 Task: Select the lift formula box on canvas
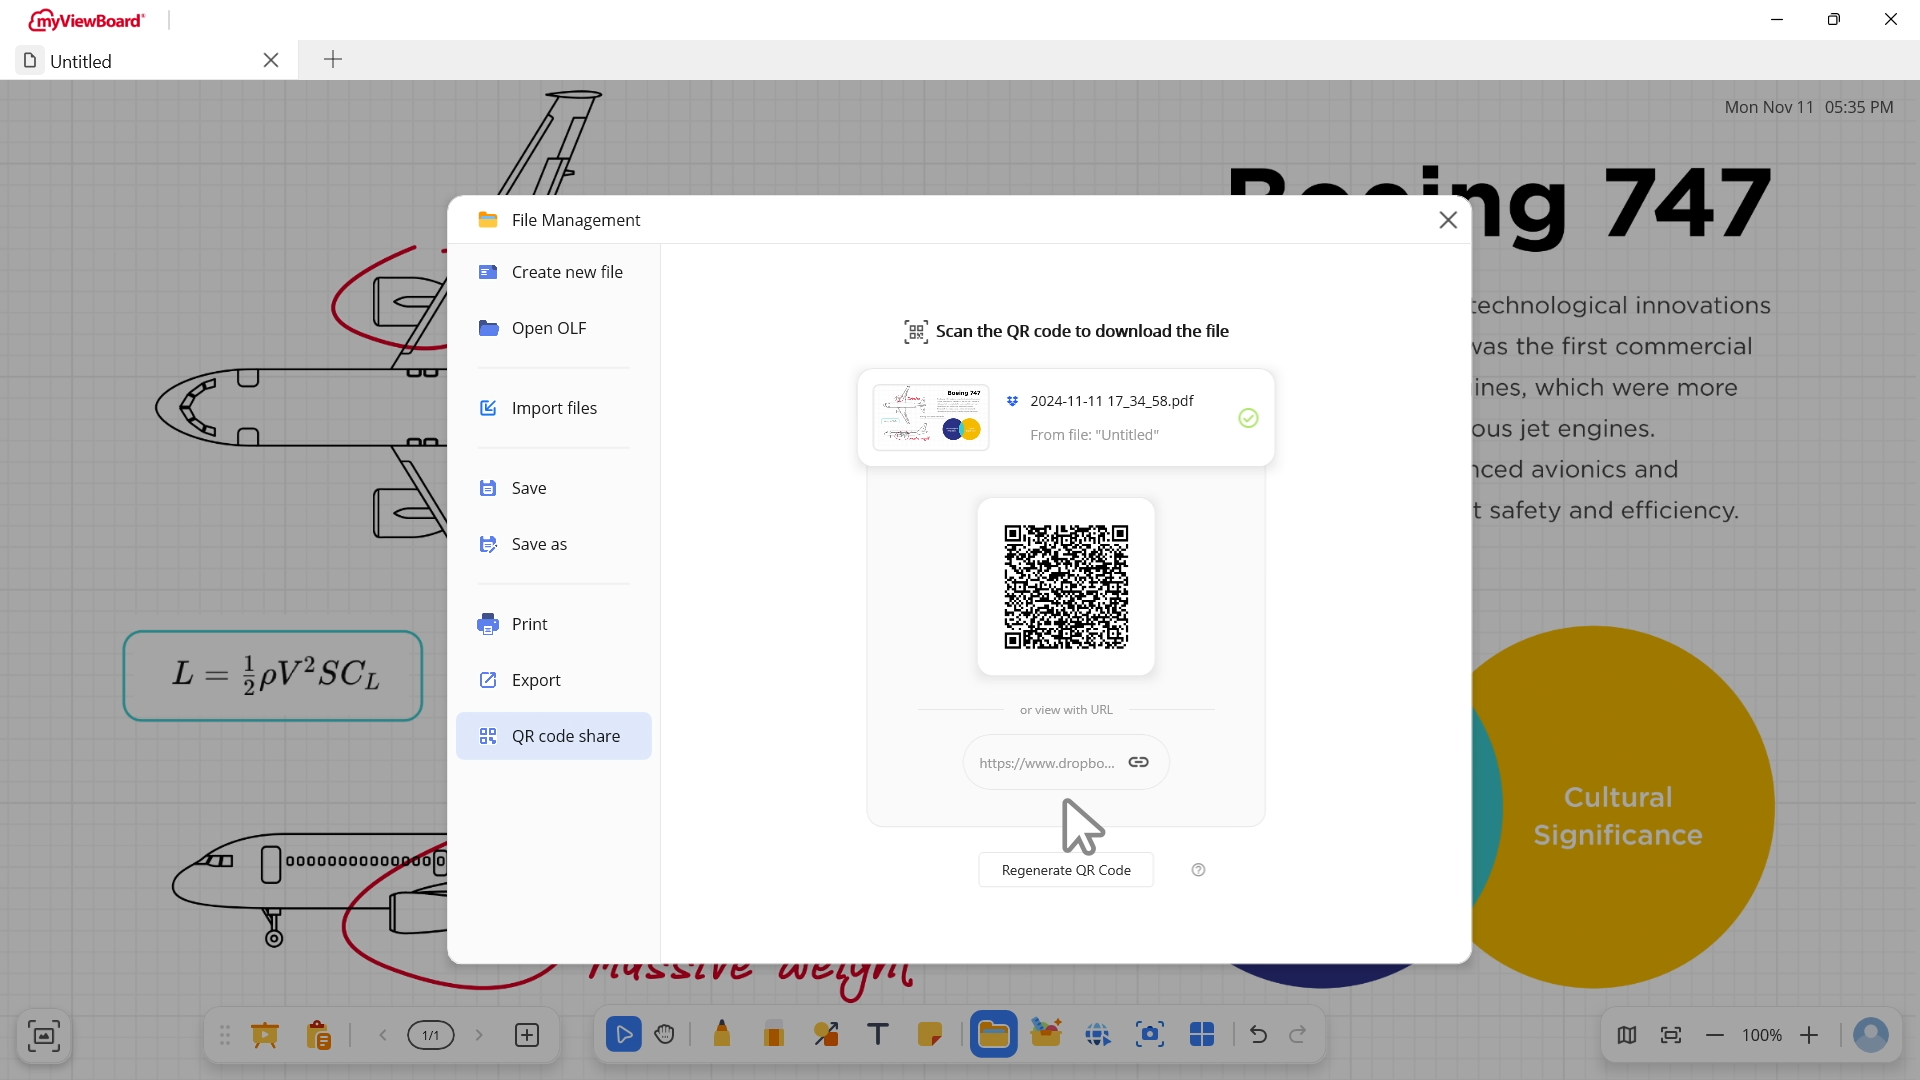point(273,676)
